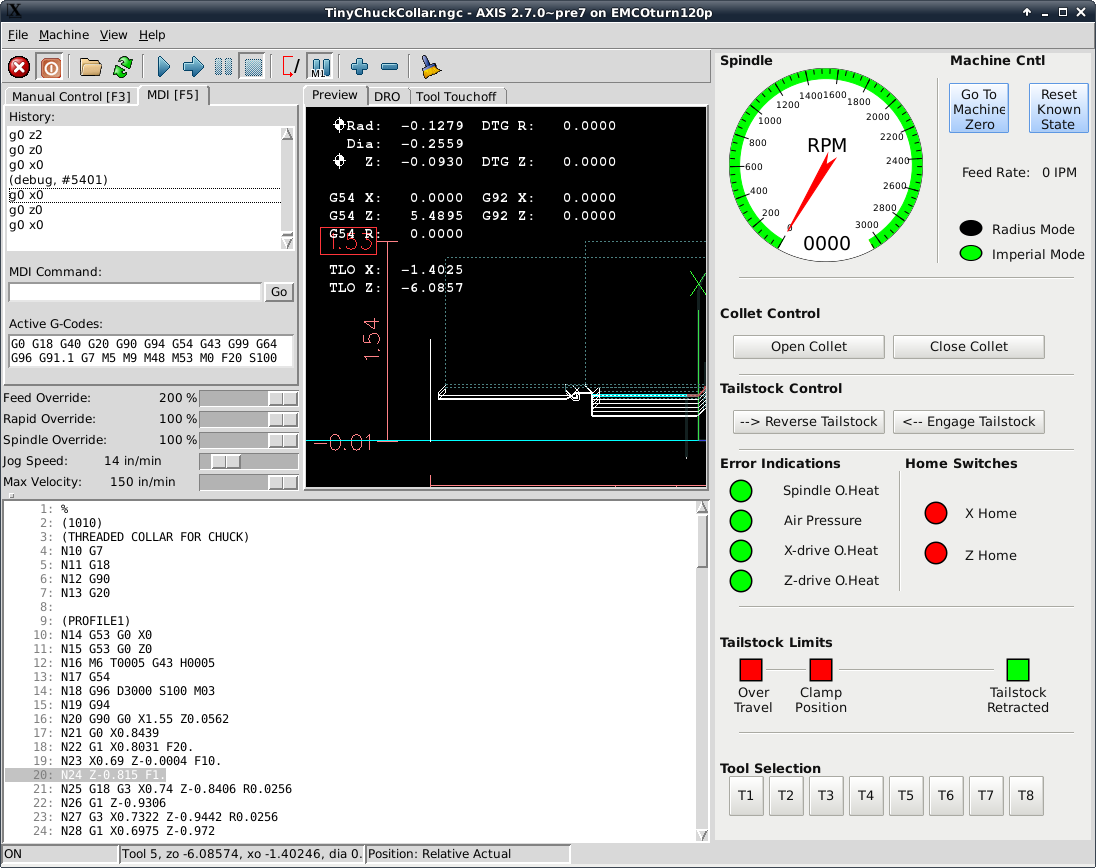Select tool T2
Viewport: 1096px width, 868px height.
[x=786, y=795]
